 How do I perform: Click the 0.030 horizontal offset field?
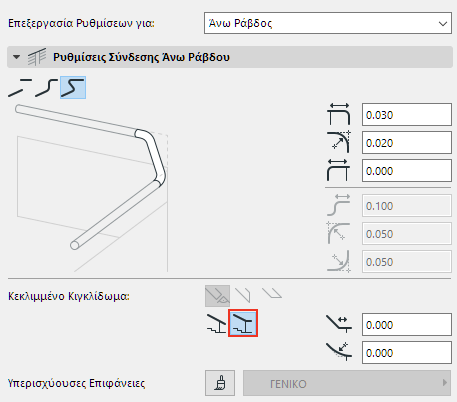click(x=407, y=115)
